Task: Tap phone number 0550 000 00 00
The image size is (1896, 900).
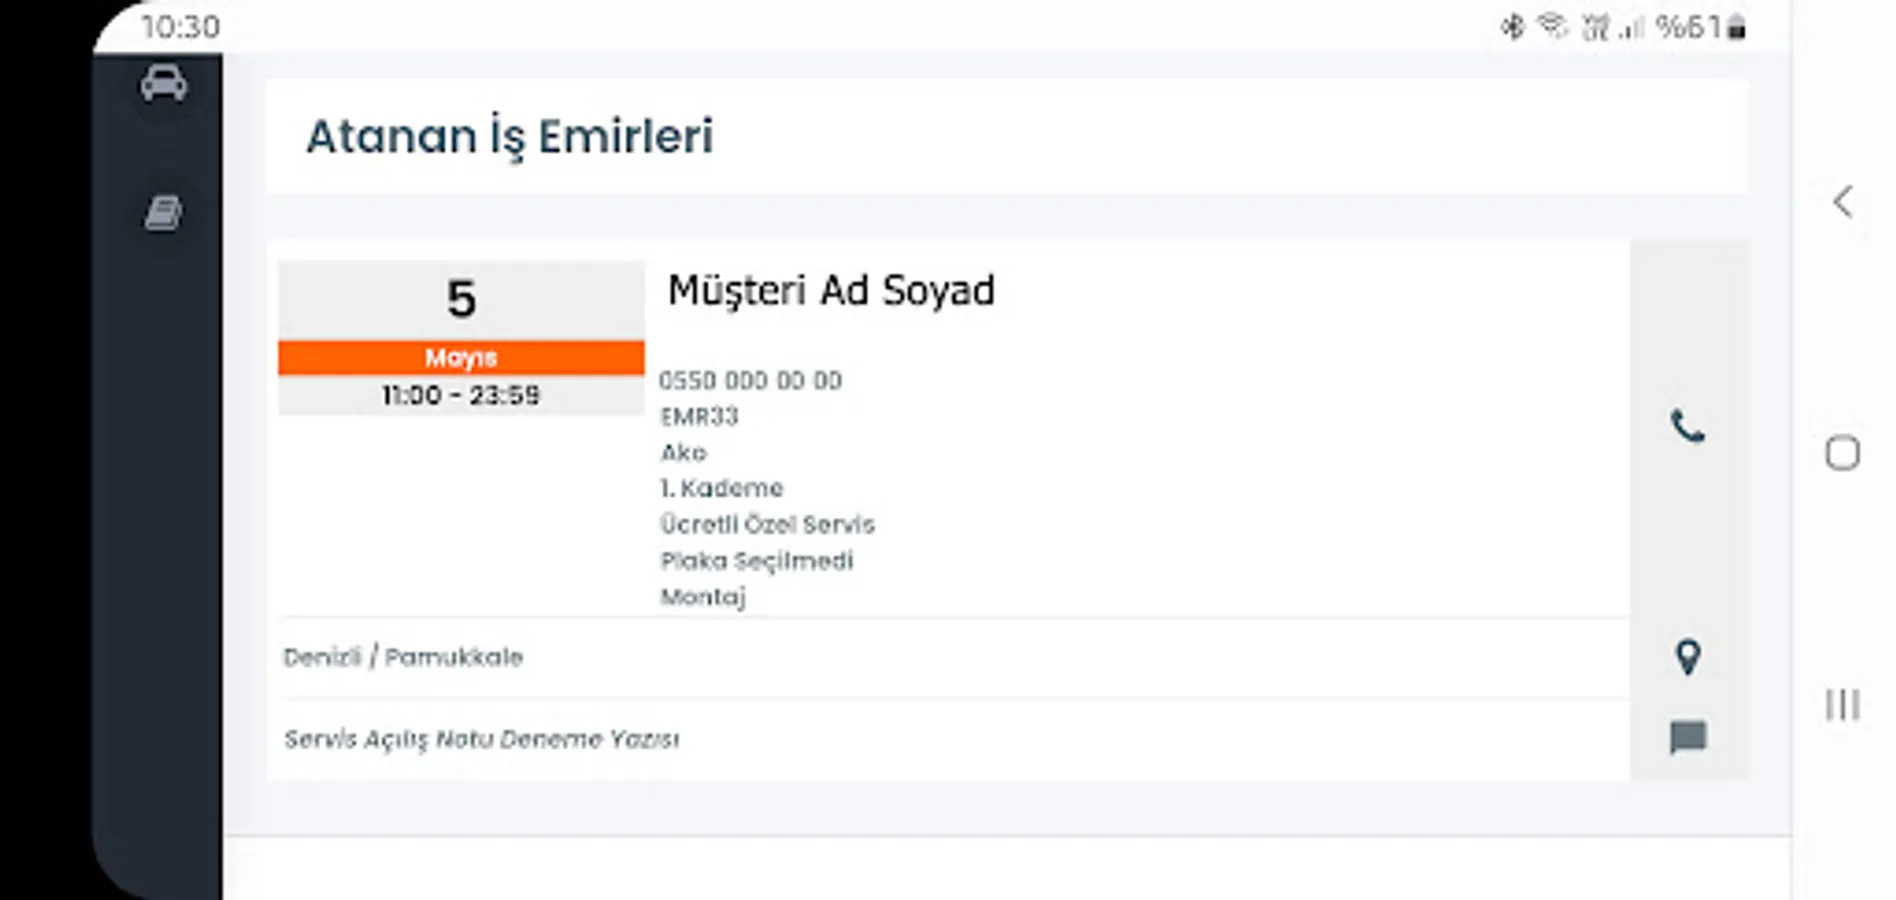Action: [751, 380]
